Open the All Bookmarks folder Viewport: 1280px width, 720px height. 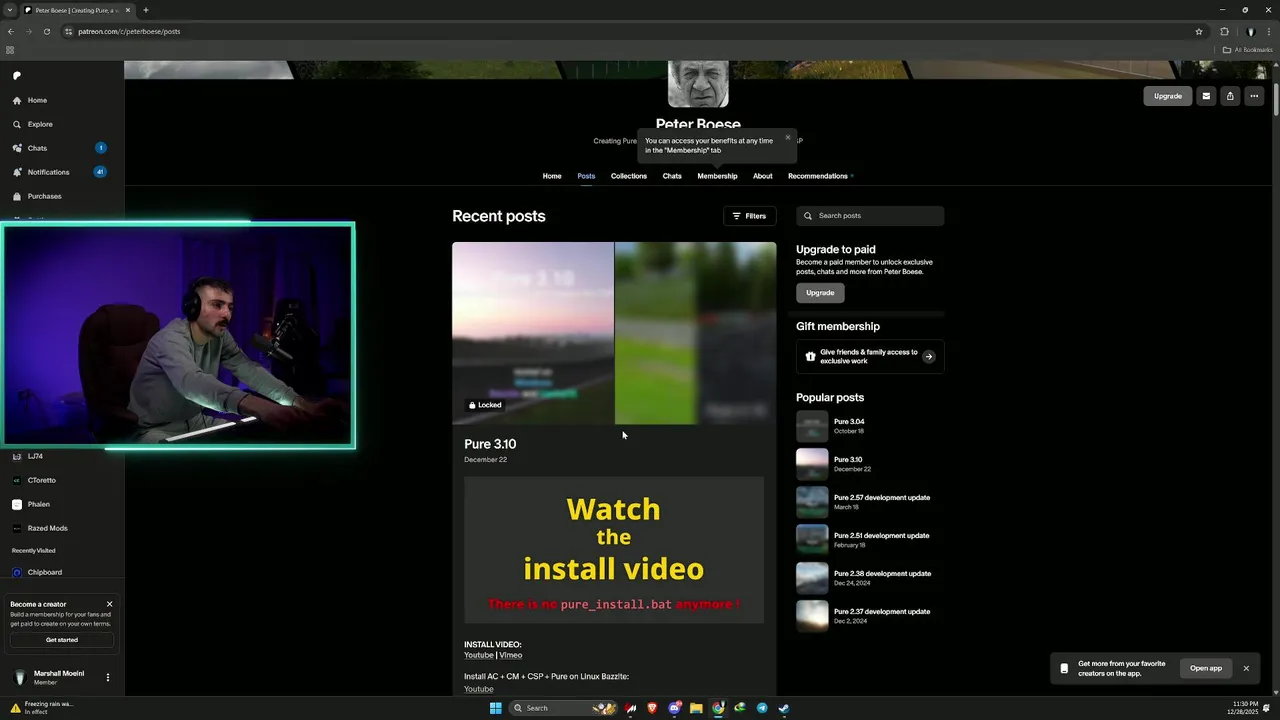pos(1248,50)
